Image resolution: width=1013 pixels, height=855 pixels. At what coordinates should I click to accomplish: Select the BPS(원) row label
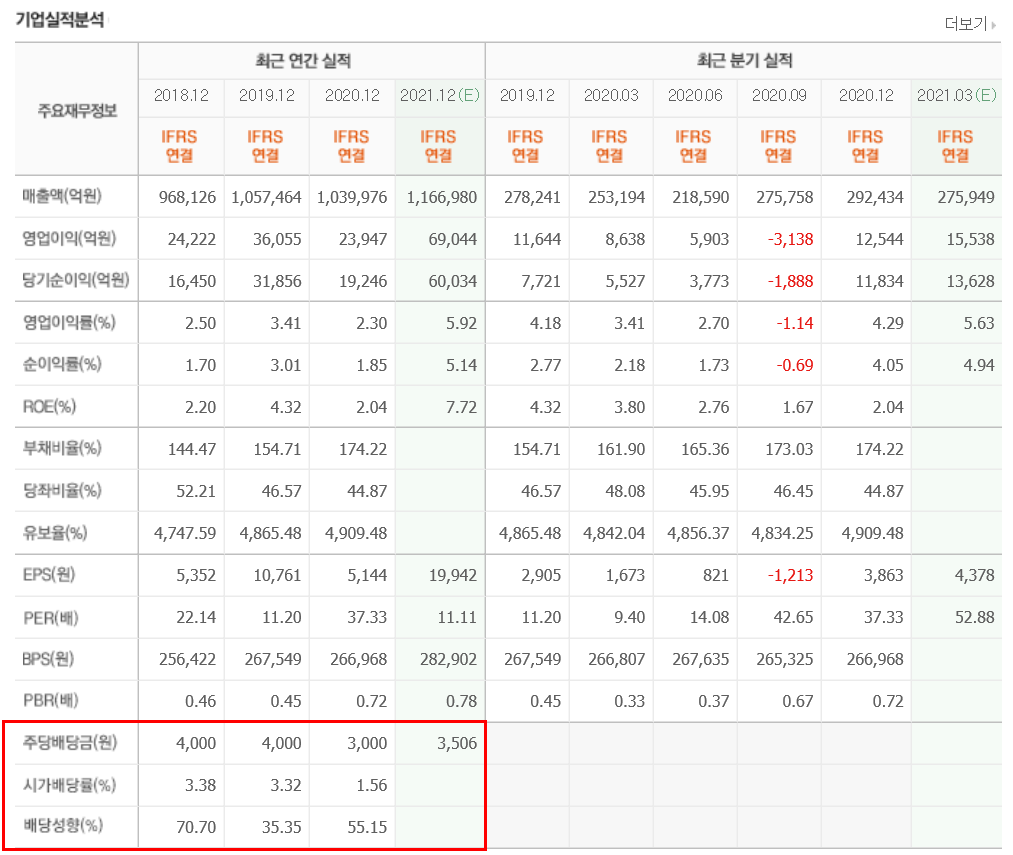(48, 659)
